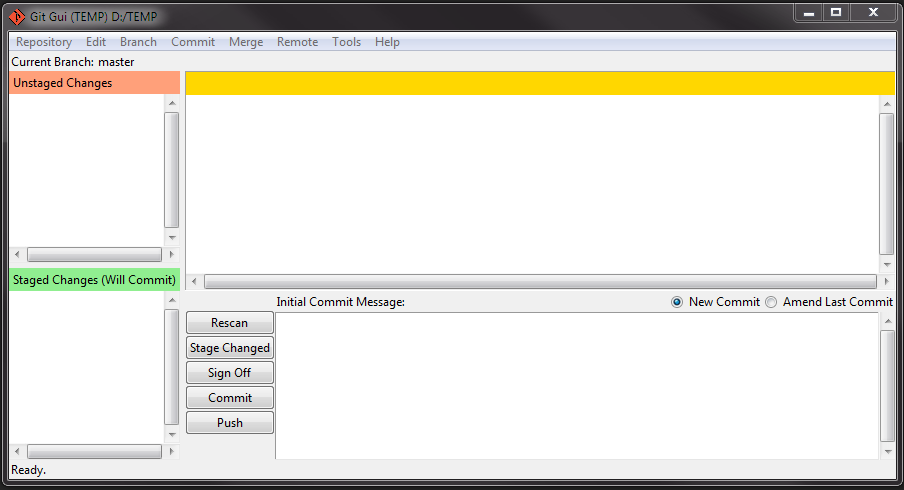The height and width of the screenshot is (490, 904).
Task: Click the Initial Commit Message label
Action: pos(341,302)
